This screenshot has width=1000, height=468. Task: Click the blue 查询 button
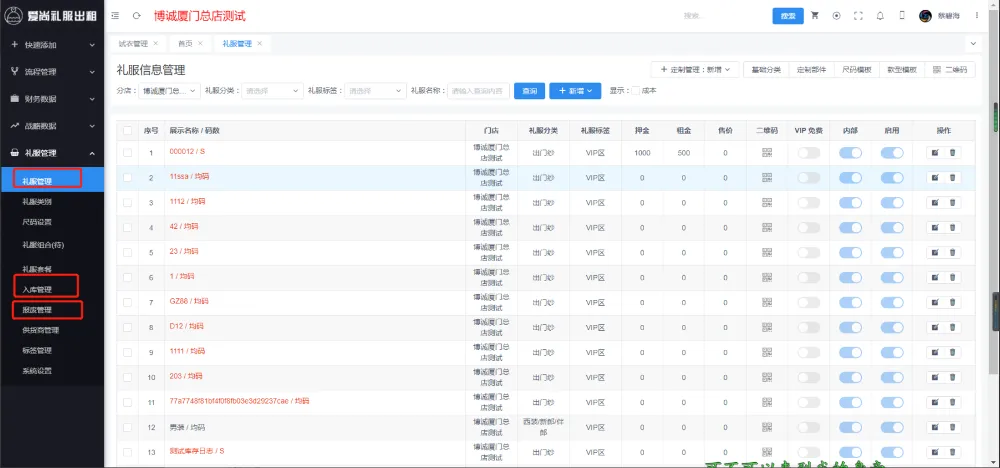pos(529,90)
